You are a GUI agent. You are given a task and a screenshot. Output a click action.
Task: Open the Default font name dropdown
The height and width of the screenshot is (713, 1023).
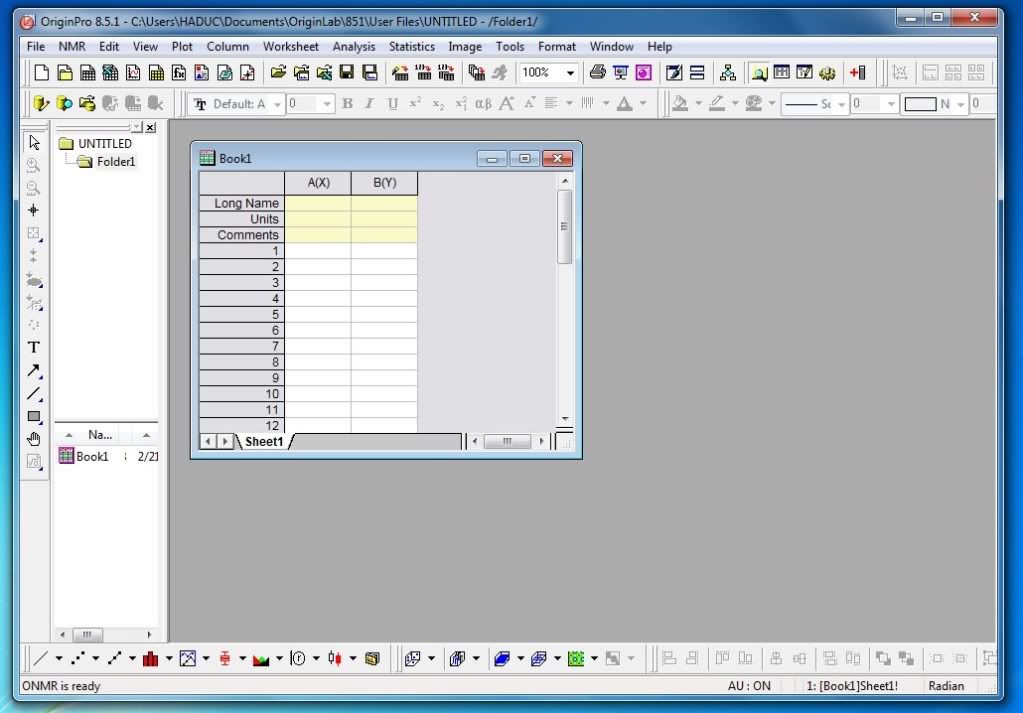coord(277,104)
